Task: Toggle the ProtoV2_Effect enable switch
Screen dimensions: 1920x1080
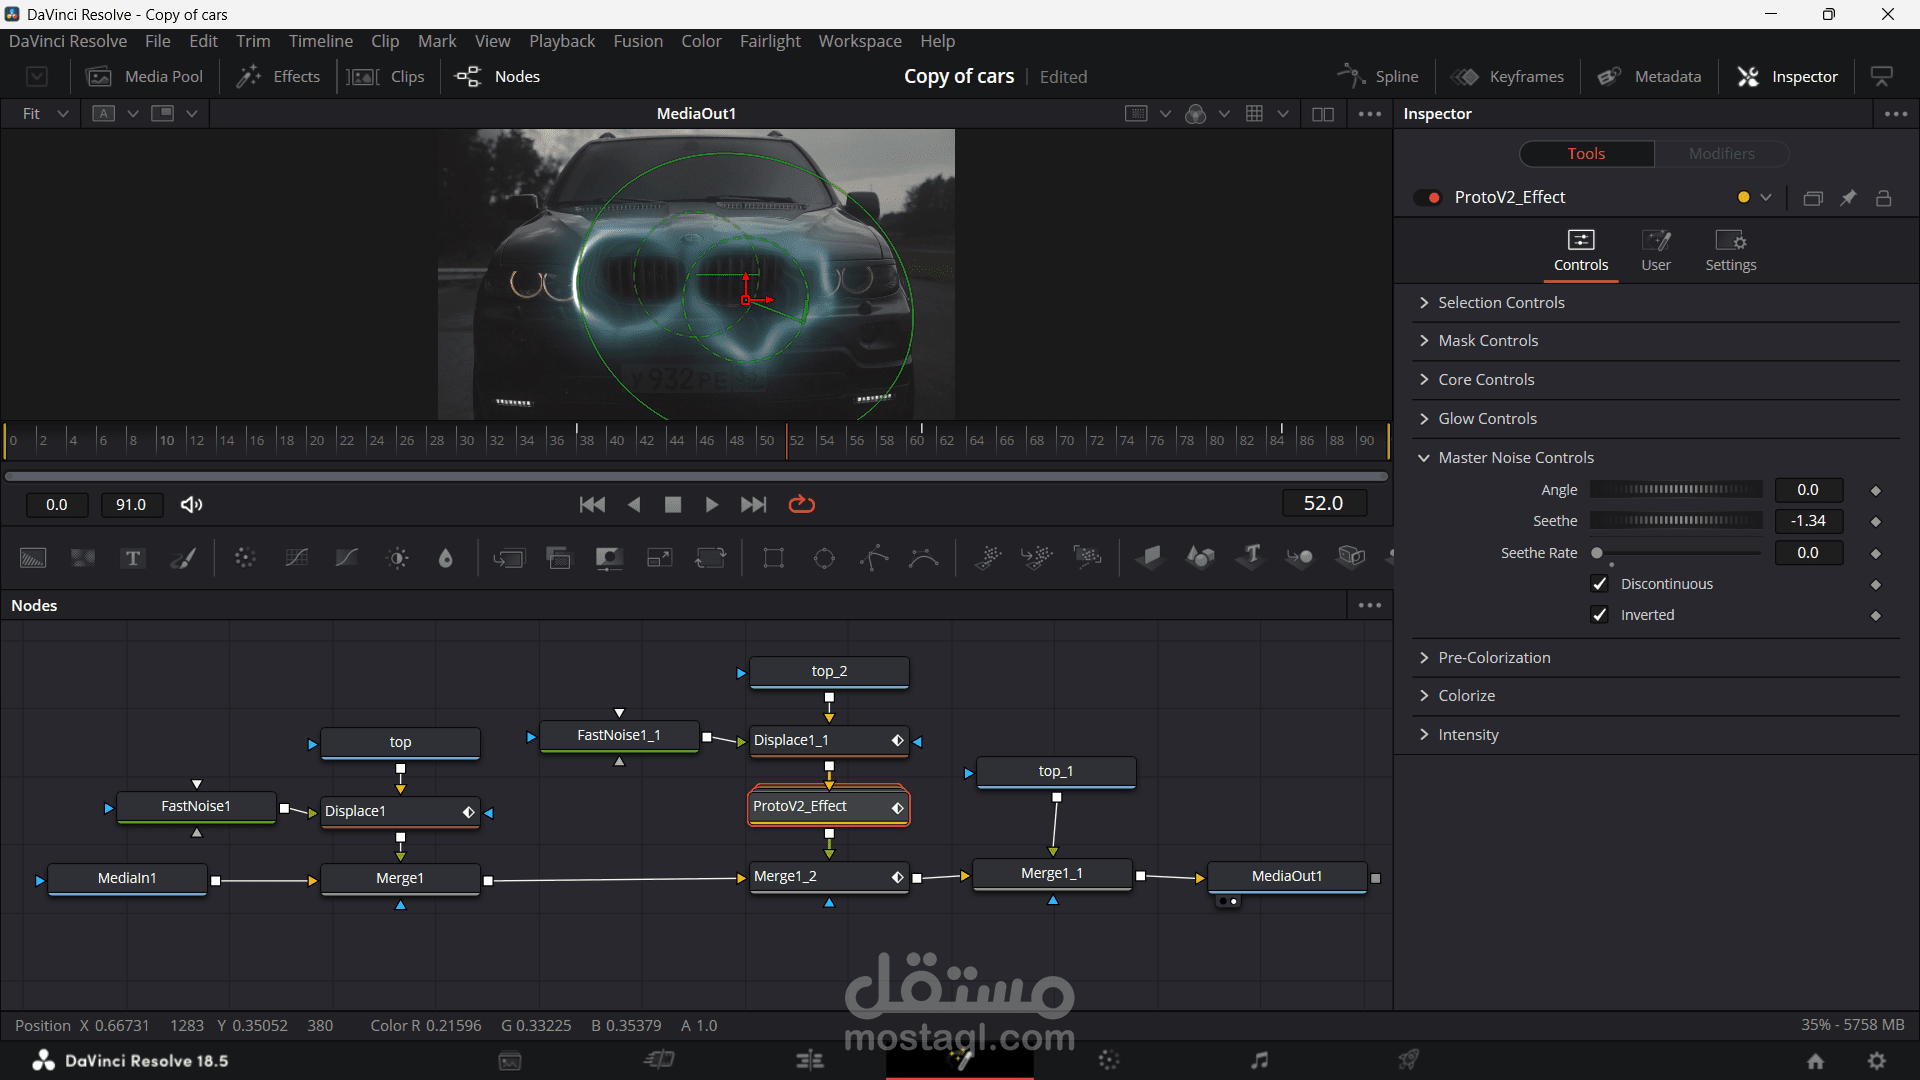Action: [x=1428, y=198]
